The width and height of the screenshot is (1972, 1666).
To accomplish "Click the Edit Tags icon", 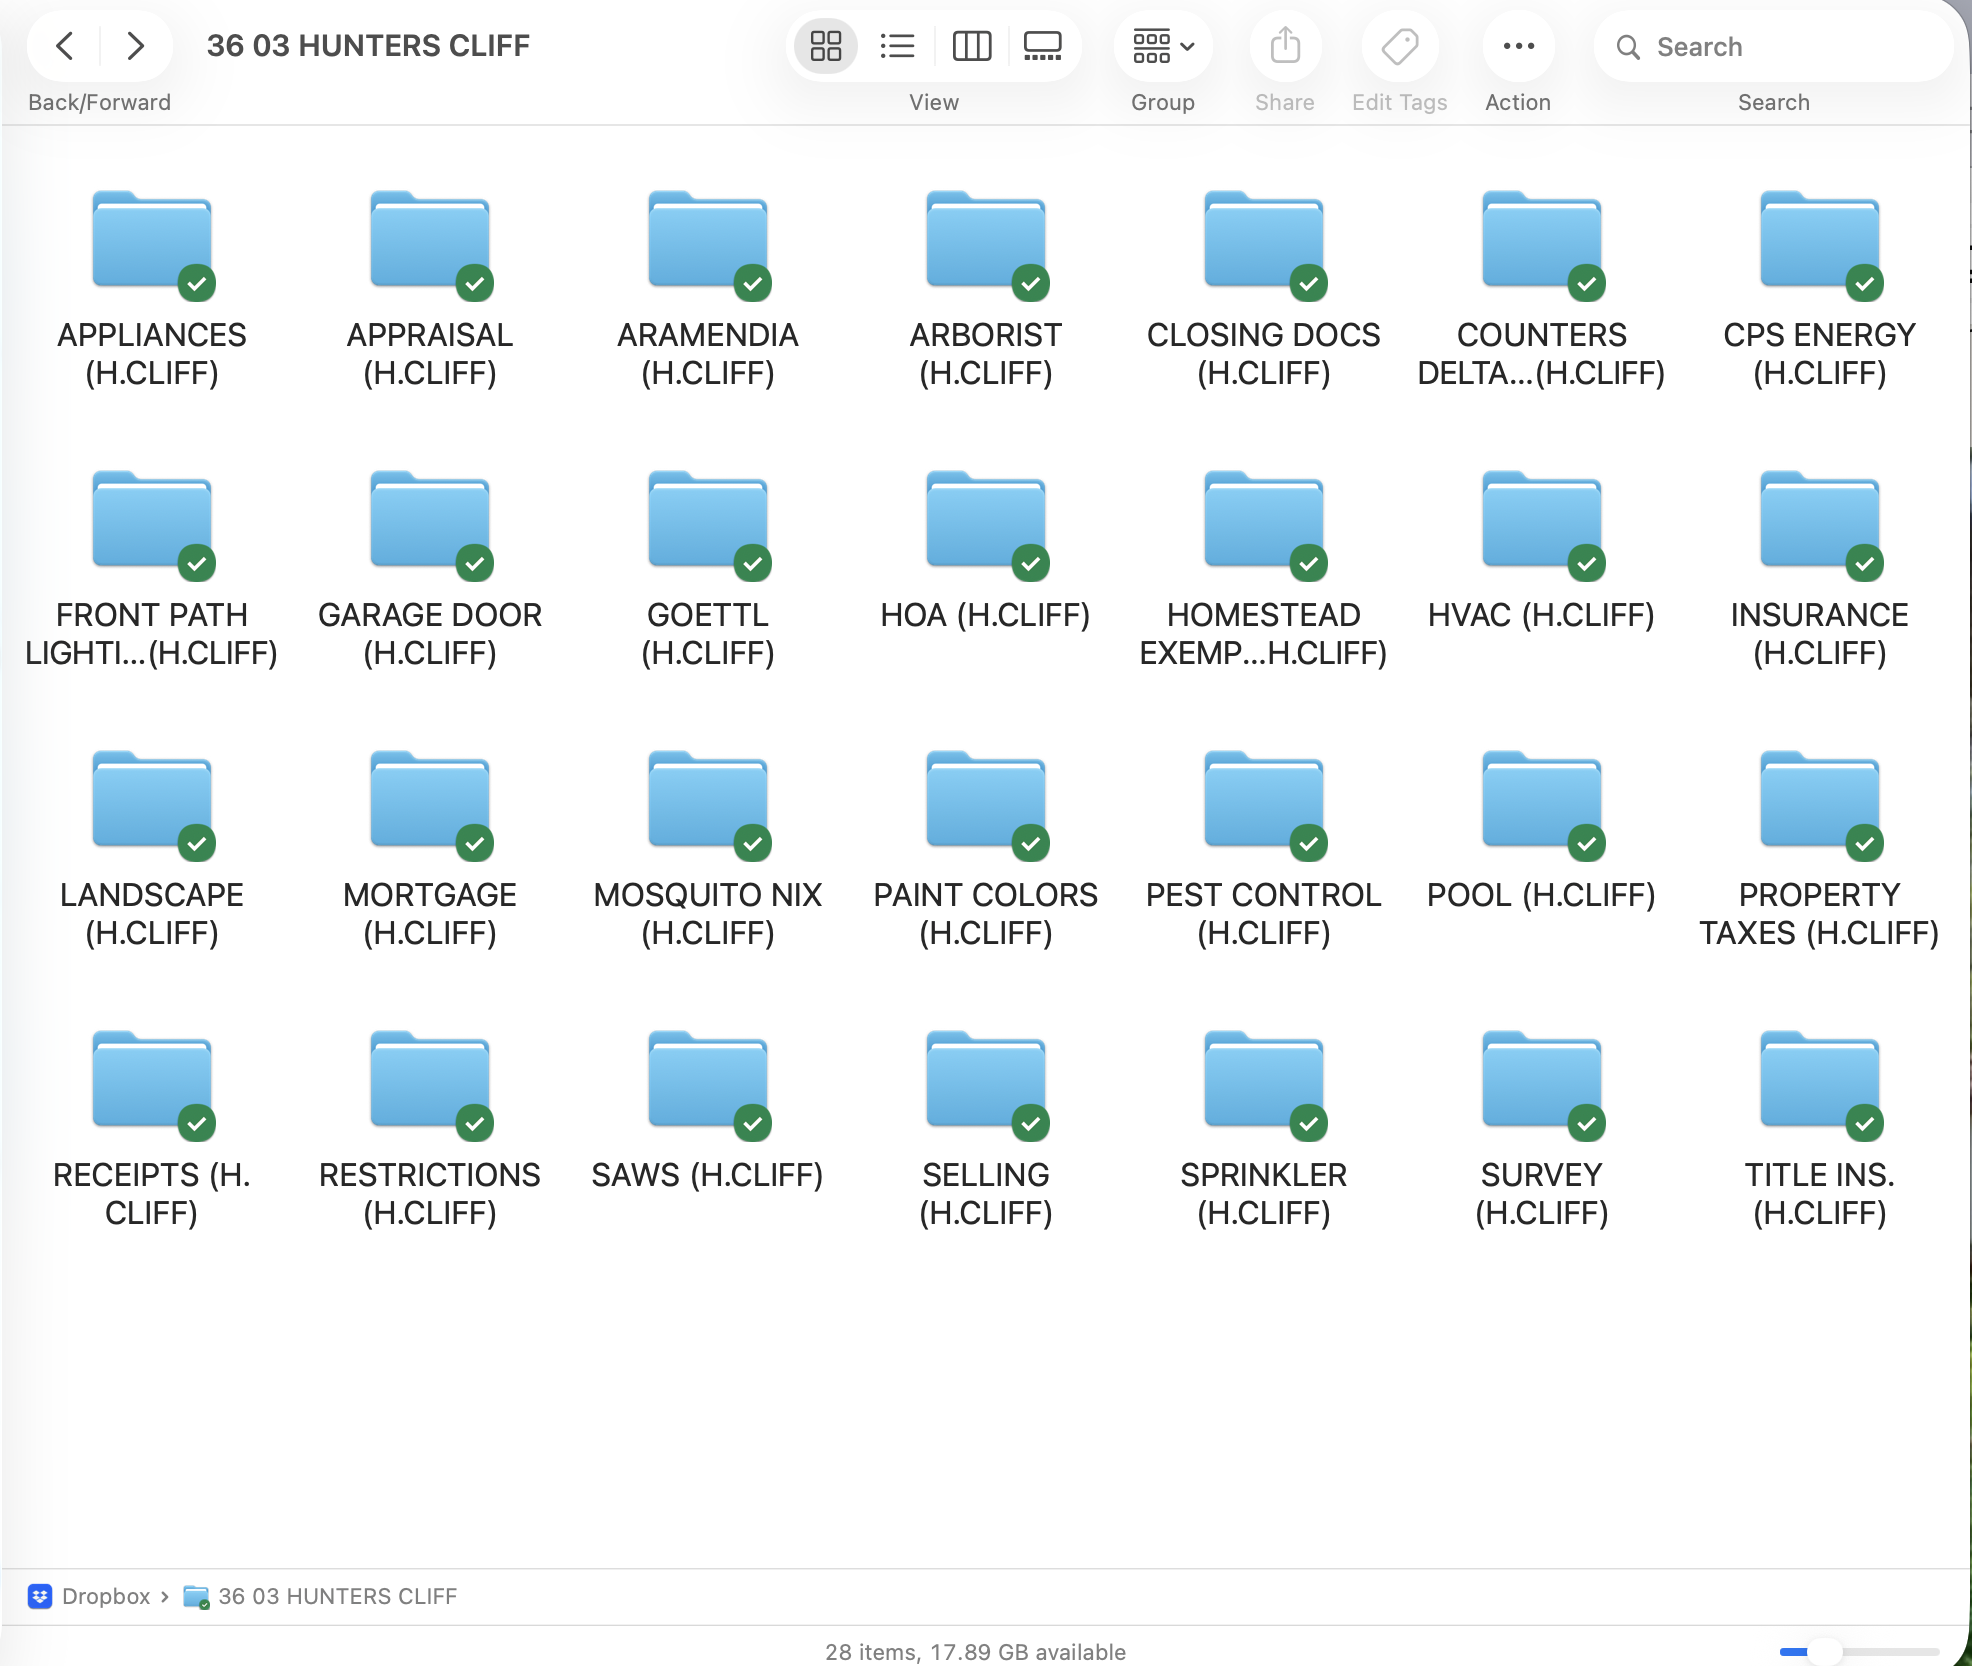I will pos(1399,46).
